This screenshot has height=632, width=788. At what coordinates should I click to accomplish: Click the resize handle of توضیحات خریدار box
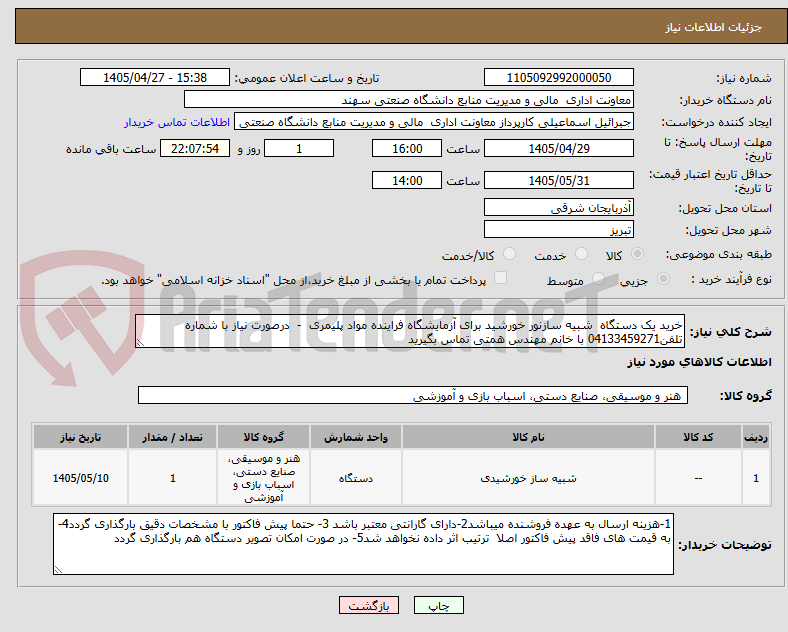pyautogui.click(x=58, y=570)
